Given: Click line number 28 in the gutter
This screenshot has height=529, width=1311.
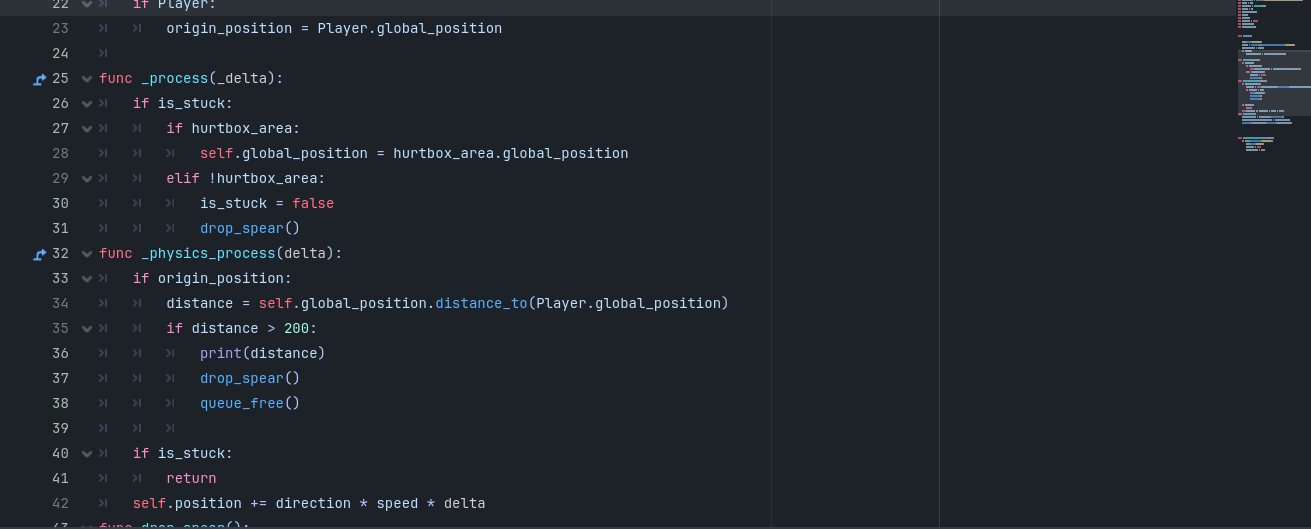Looking at the screenshot, I should [60, 154].
